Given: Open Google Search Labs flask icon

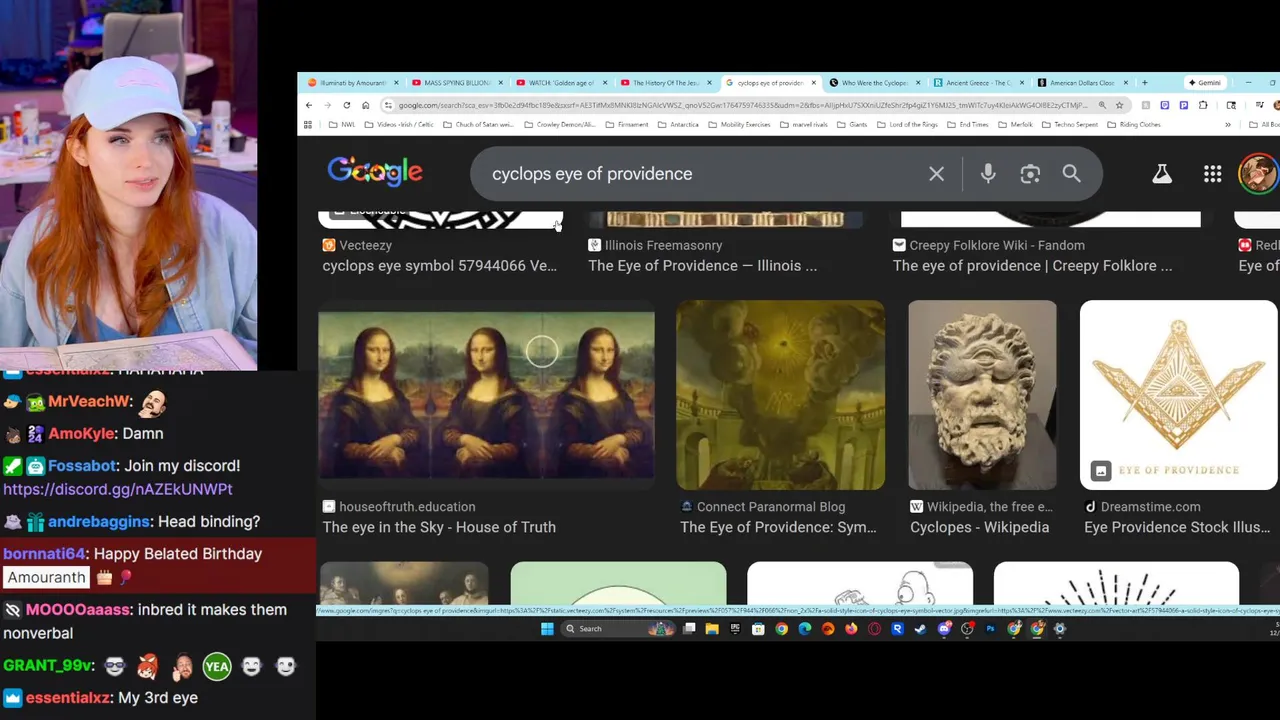Looking at the screenshot, I should [x=1162, y=174].
